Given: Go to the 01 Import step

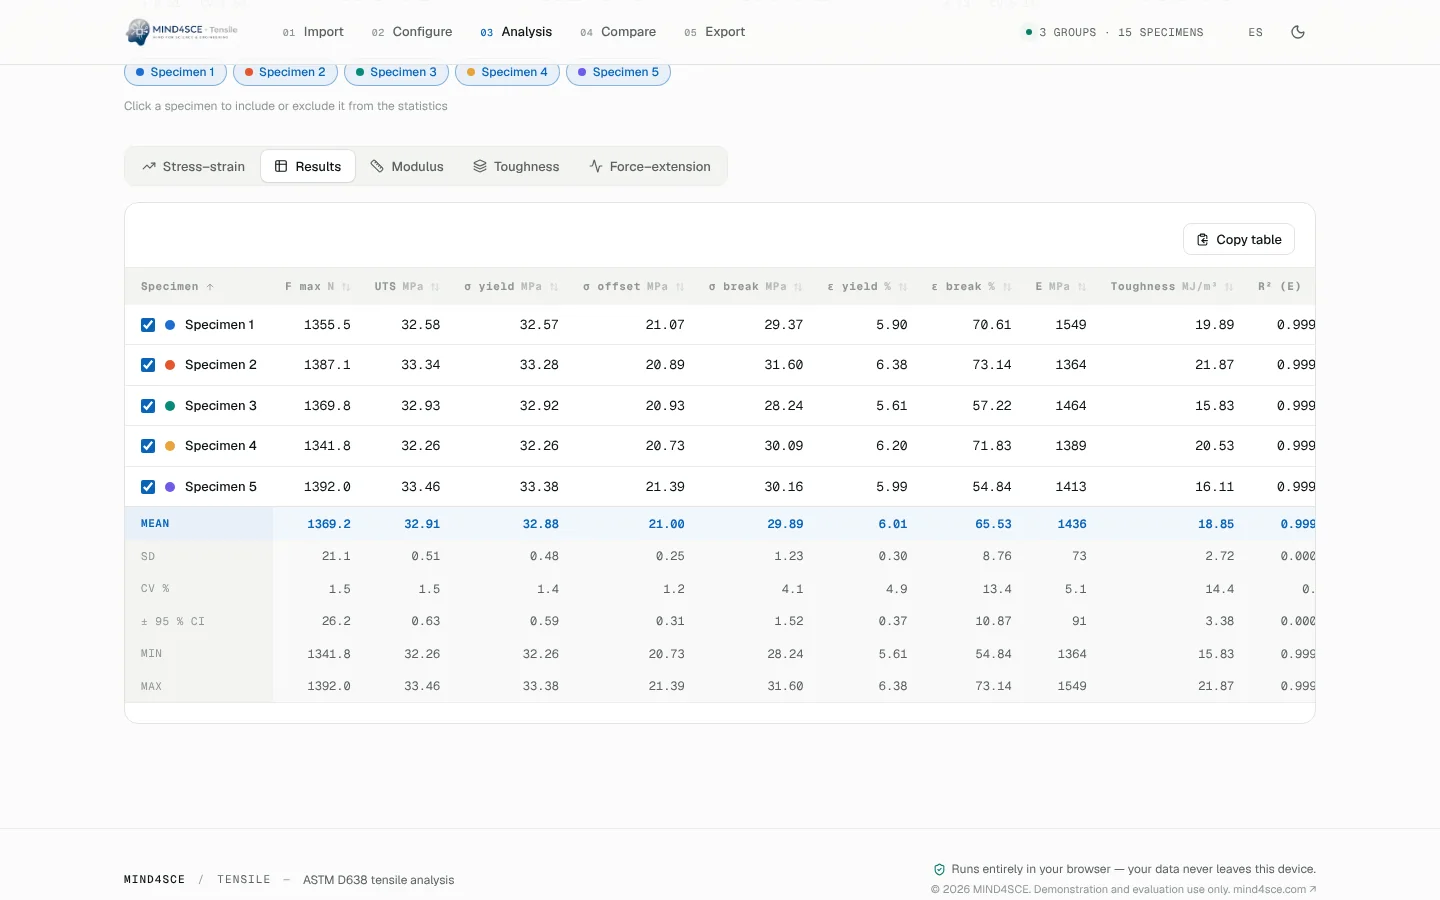Looking at the screenshot, I should 313,32.
